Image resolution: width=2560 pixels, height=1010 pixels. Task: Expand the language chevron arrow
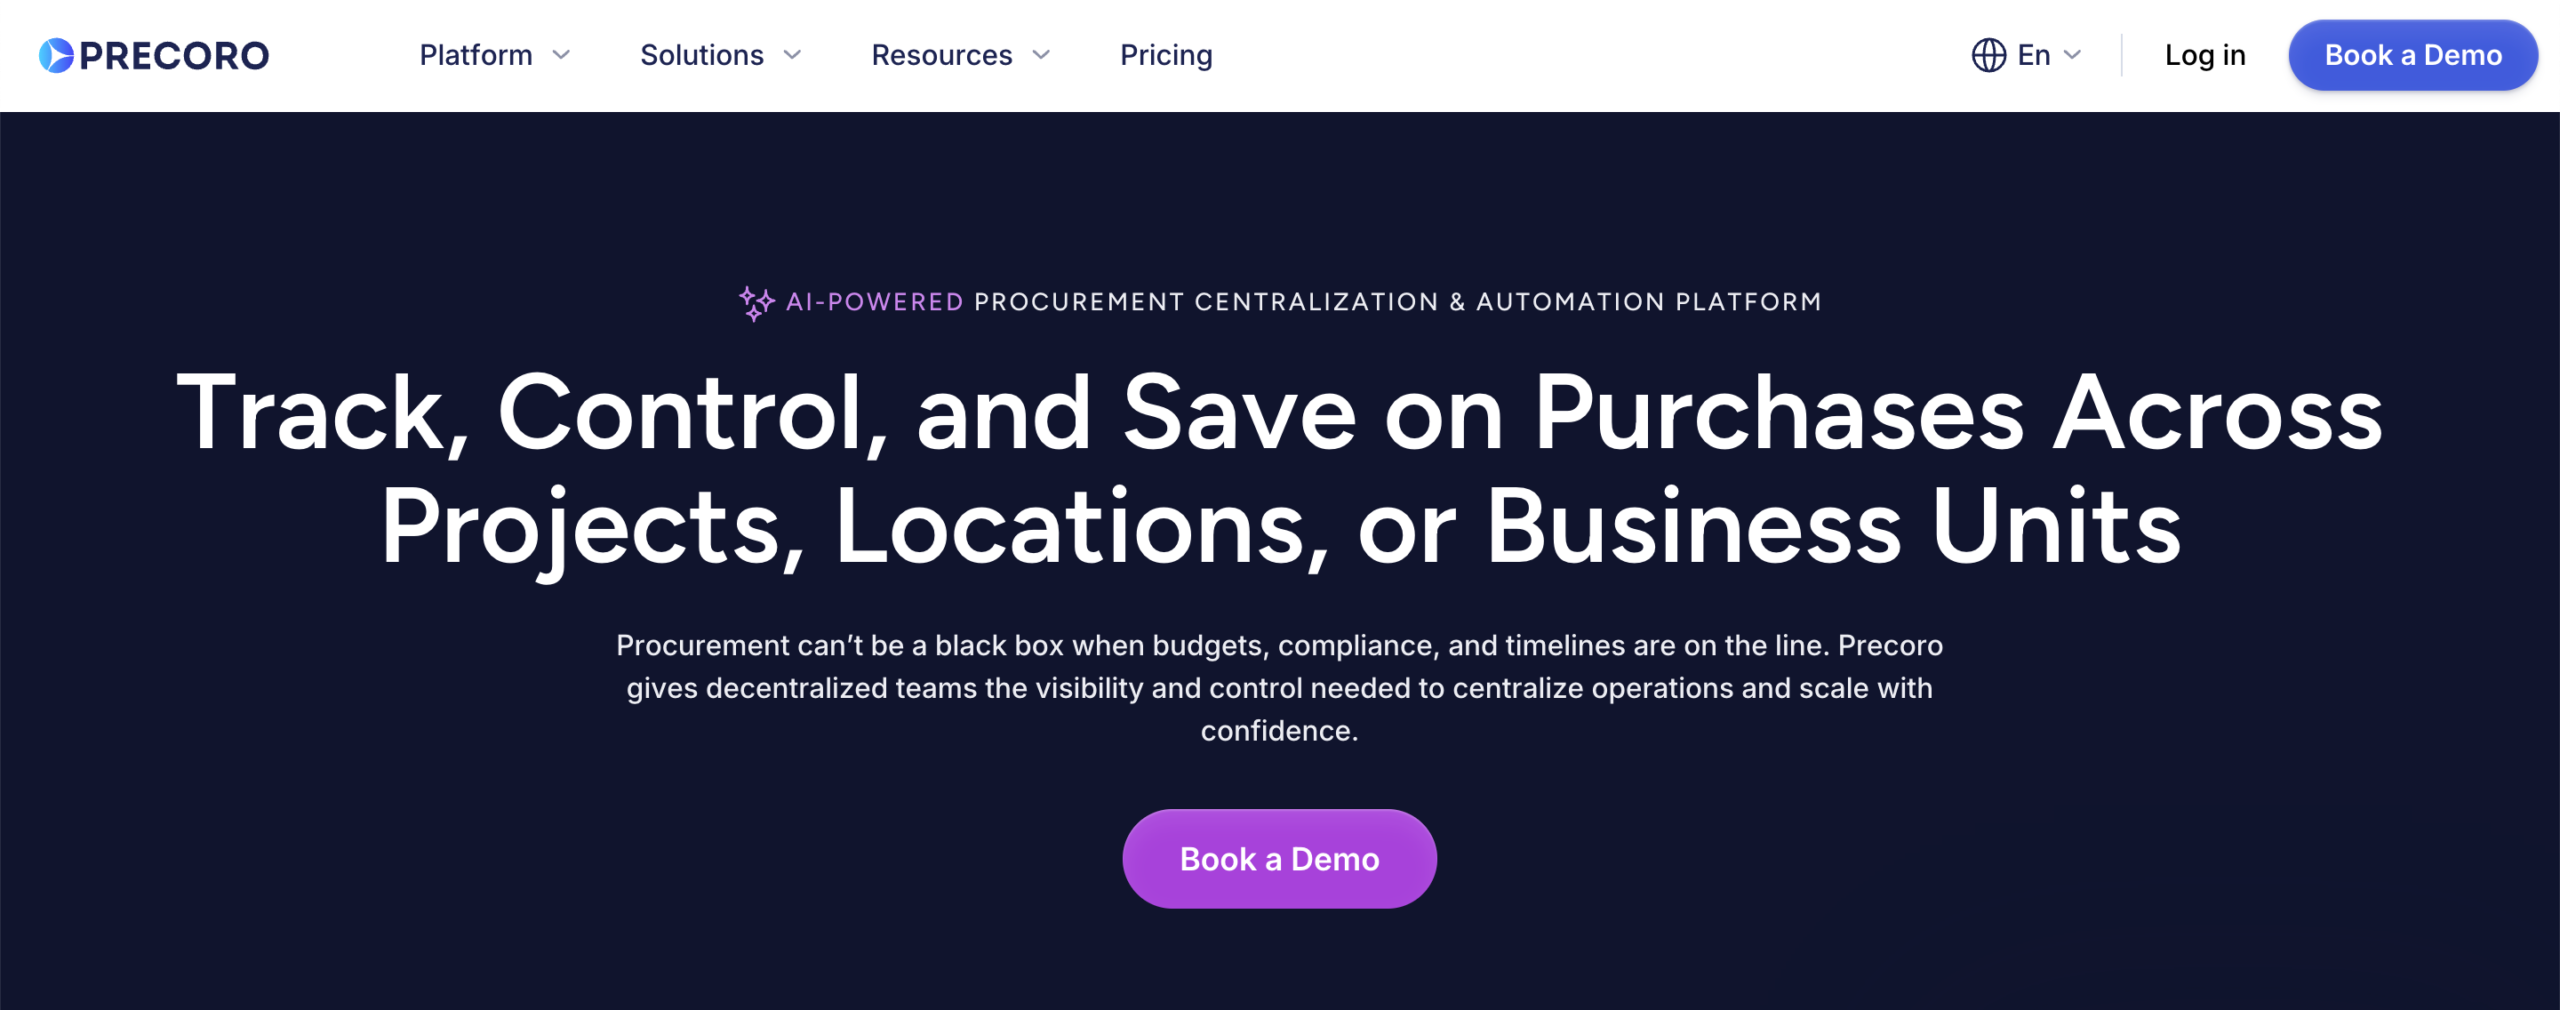tap(2073, 55)
